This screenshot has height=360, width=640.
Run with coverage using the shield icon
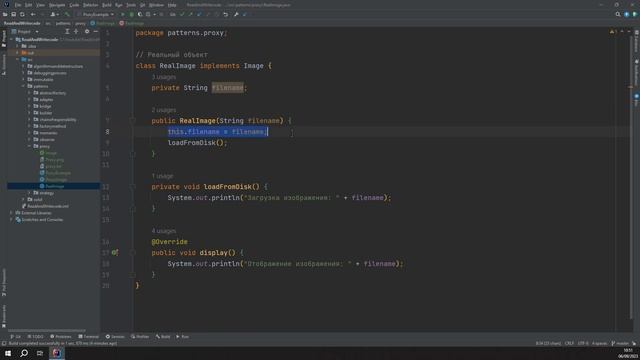coord(140,14)
